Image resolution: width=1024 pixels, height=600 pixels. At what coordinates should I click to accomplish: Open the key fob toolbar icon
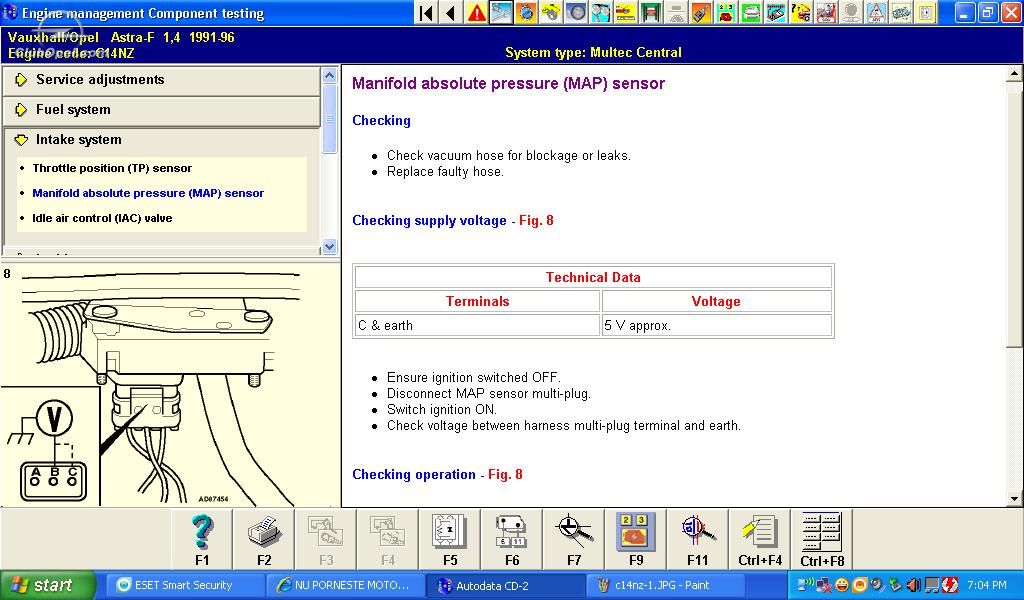(x=702, y=12)
